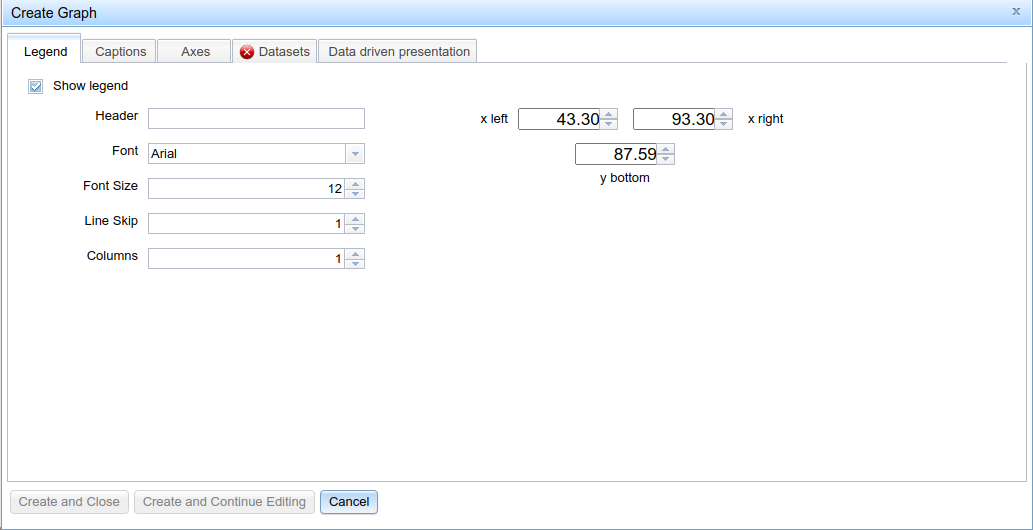Viewport: 1033px width, 530px height.
Task: Increment the Columns spinner value
Action: click(x=356, y=254)
